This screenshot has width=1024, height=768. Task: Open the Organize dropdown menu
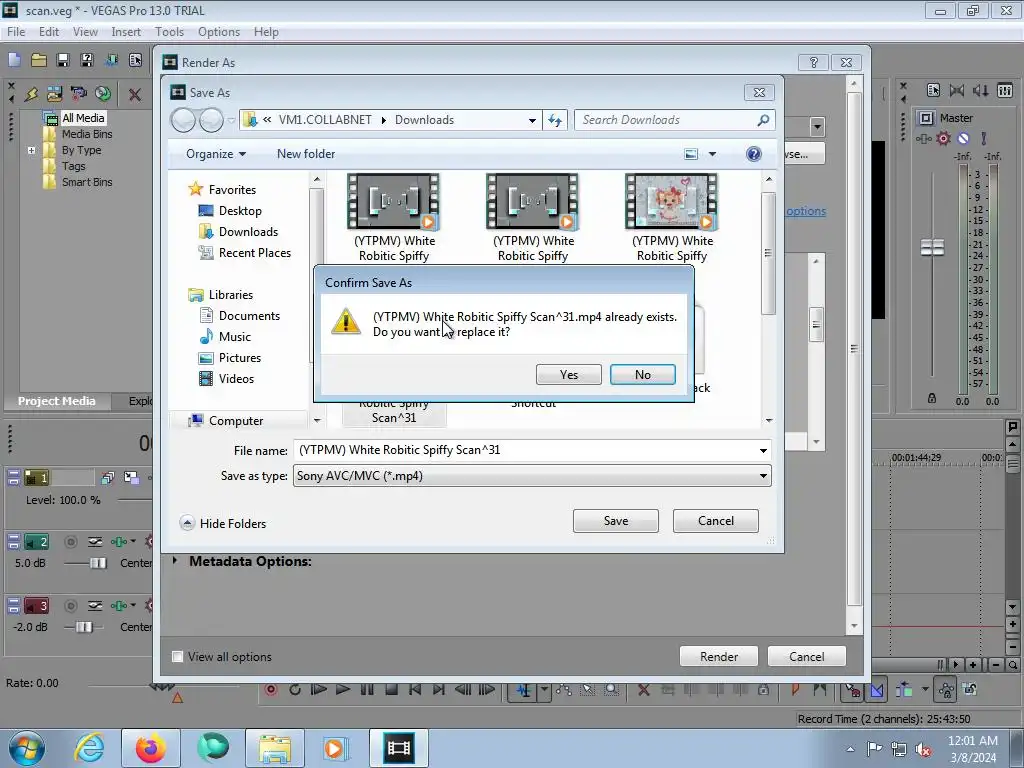pyautogui.click(x=216, y=153)
